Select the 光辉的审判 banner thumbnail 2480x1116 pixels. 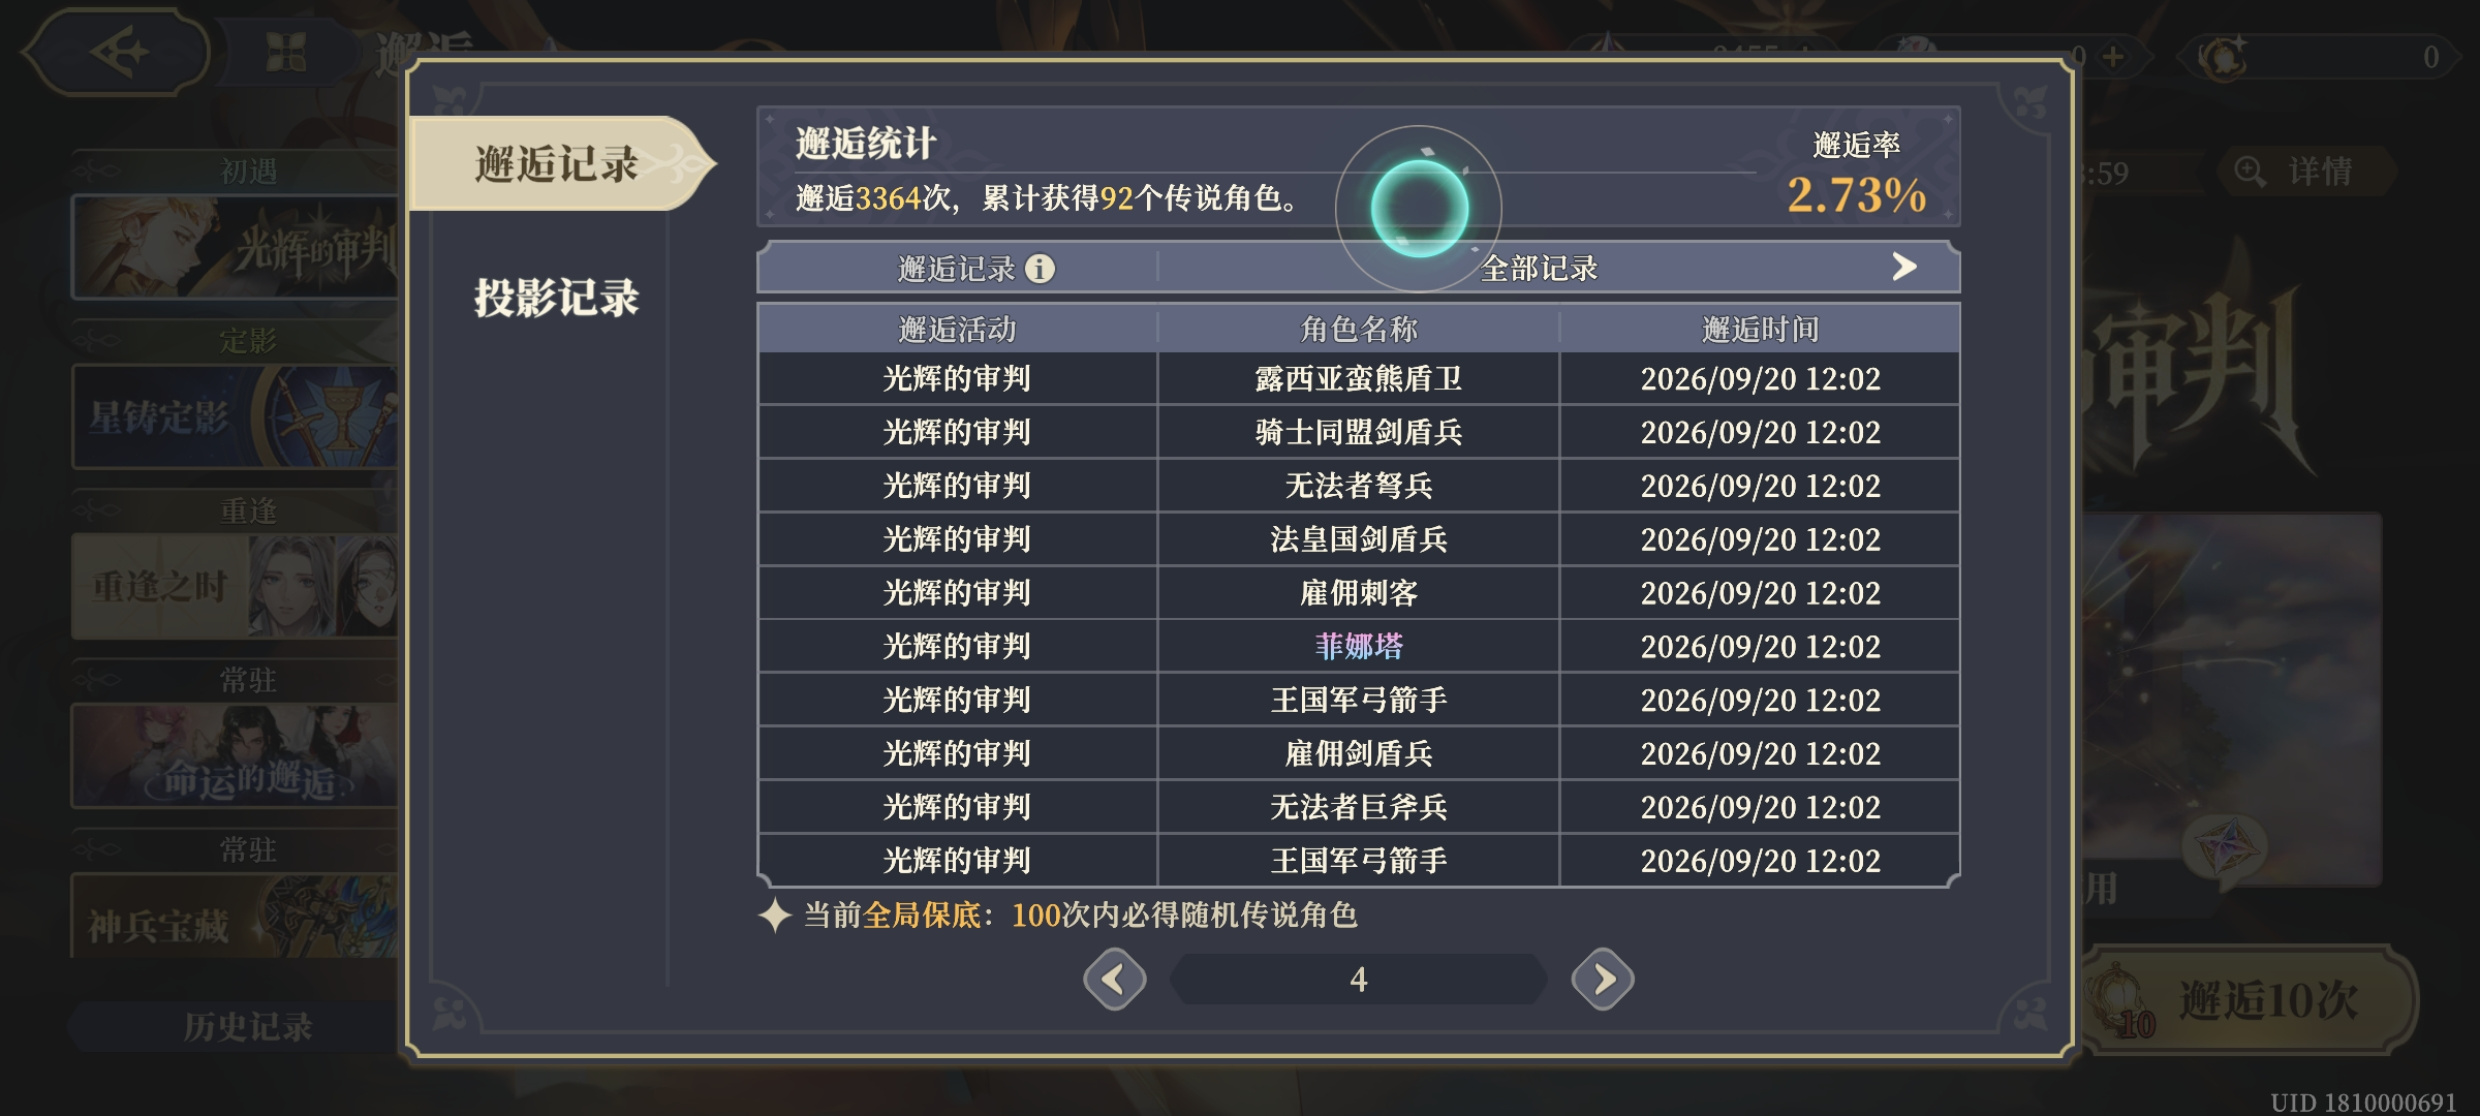(235, 247)
